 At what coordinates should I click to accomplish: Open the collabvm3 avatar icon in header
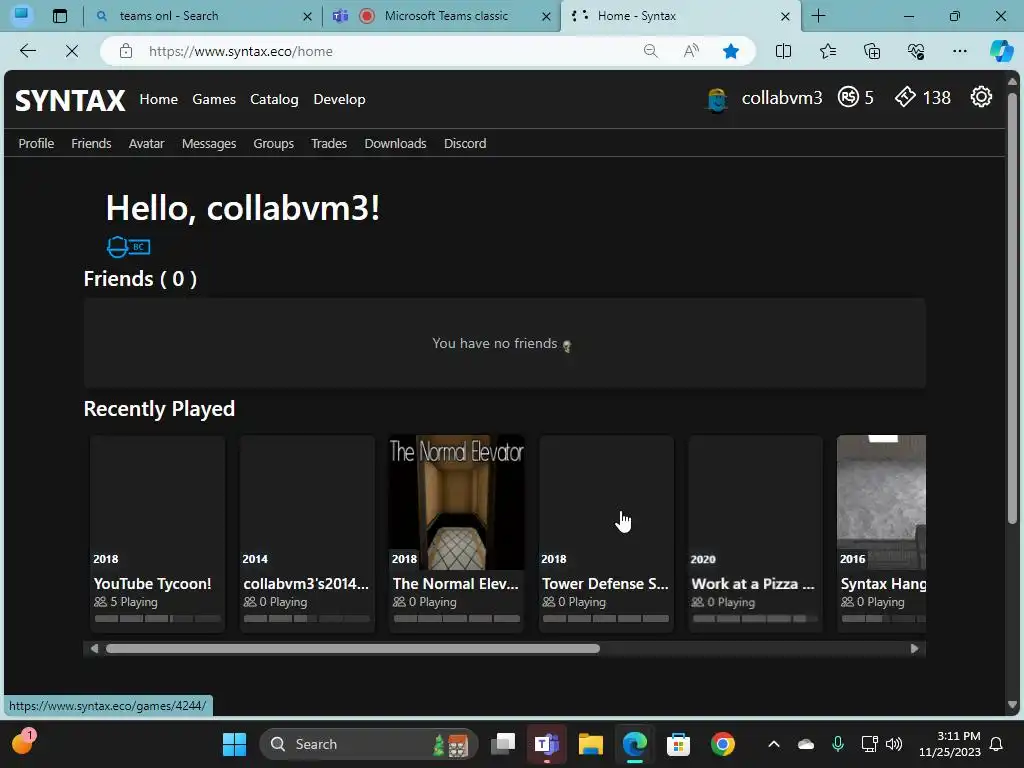point(717,99)
